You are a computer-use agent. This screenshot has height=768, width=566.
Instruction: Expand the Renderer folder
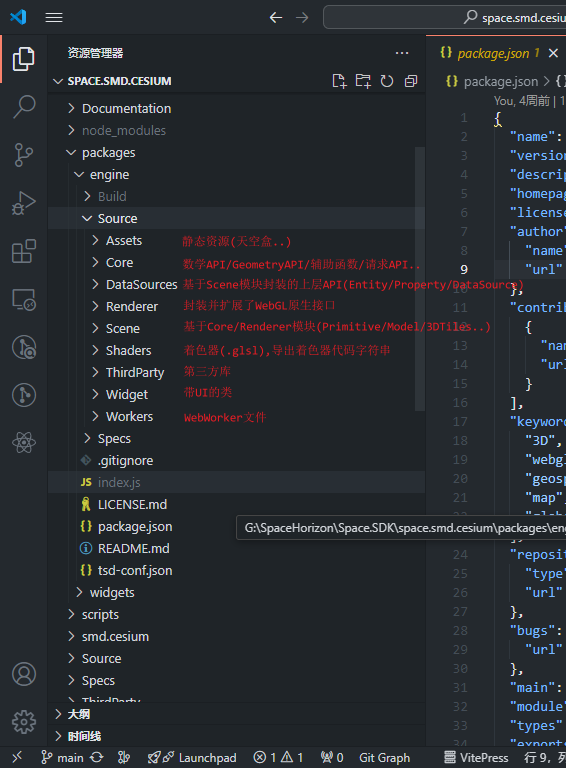131,307
